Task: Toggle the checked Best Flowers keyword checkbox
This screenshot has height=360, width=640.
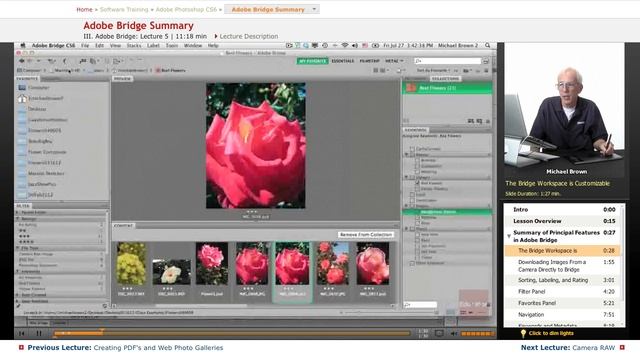Action: click(417, 183)
